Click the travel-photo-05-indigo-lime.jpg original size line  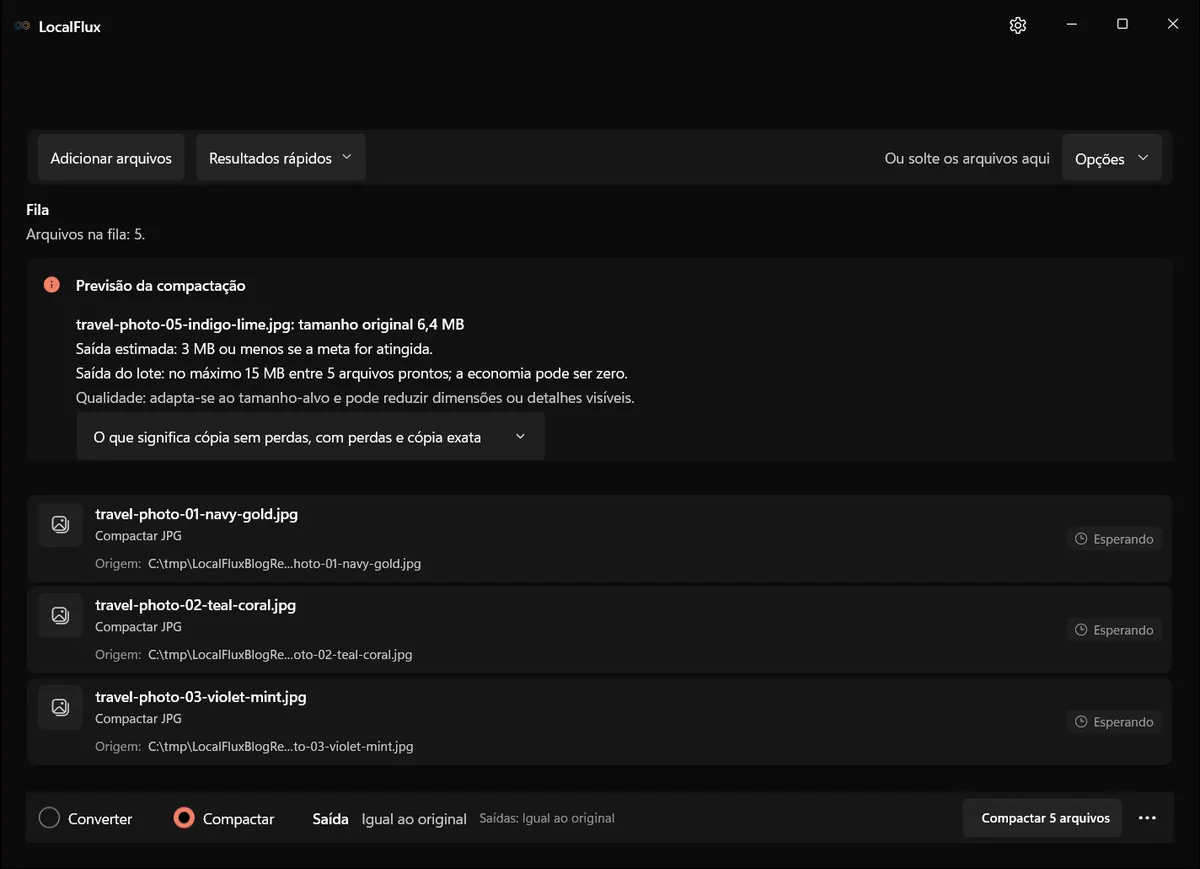[270, 324]
